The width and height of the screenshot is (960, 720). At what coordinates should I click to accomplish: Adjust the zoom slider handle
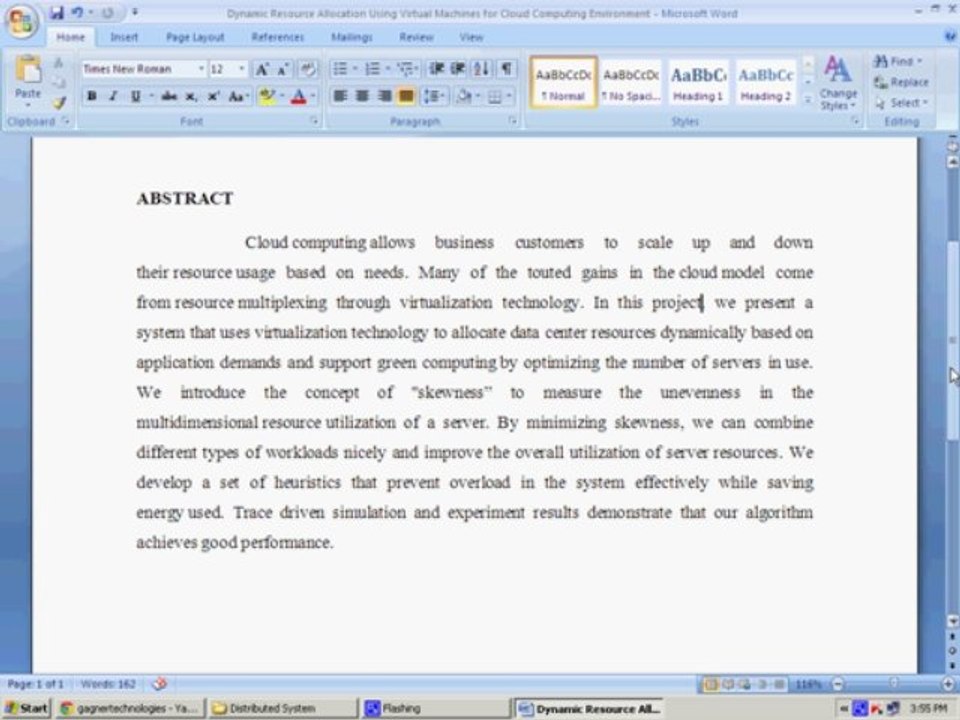[x=893, y=683]
